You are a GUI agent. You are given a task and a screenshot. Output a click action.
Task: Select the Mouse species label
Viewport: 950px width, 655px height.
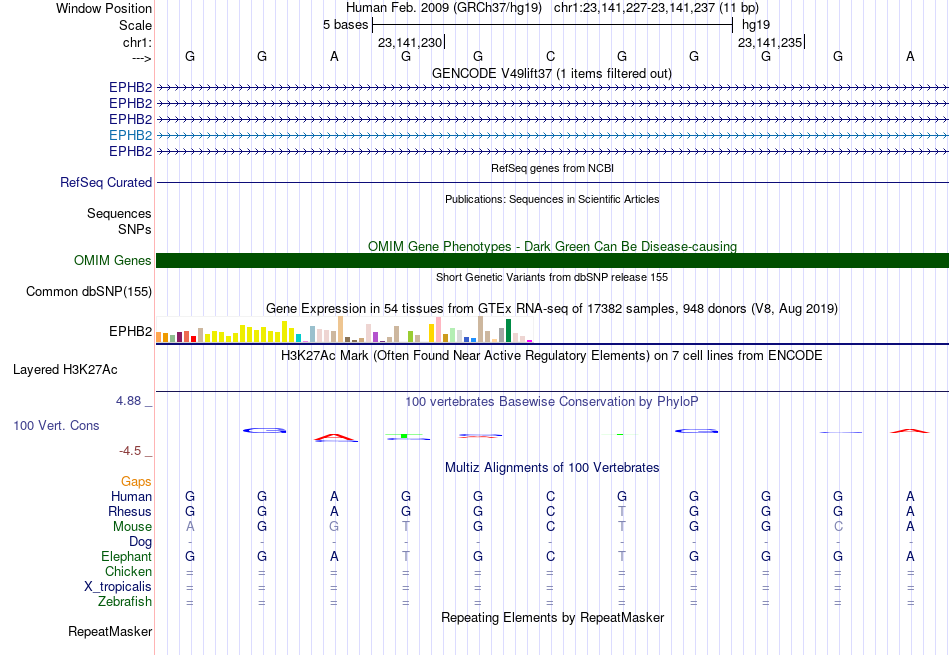coord(132,527)
